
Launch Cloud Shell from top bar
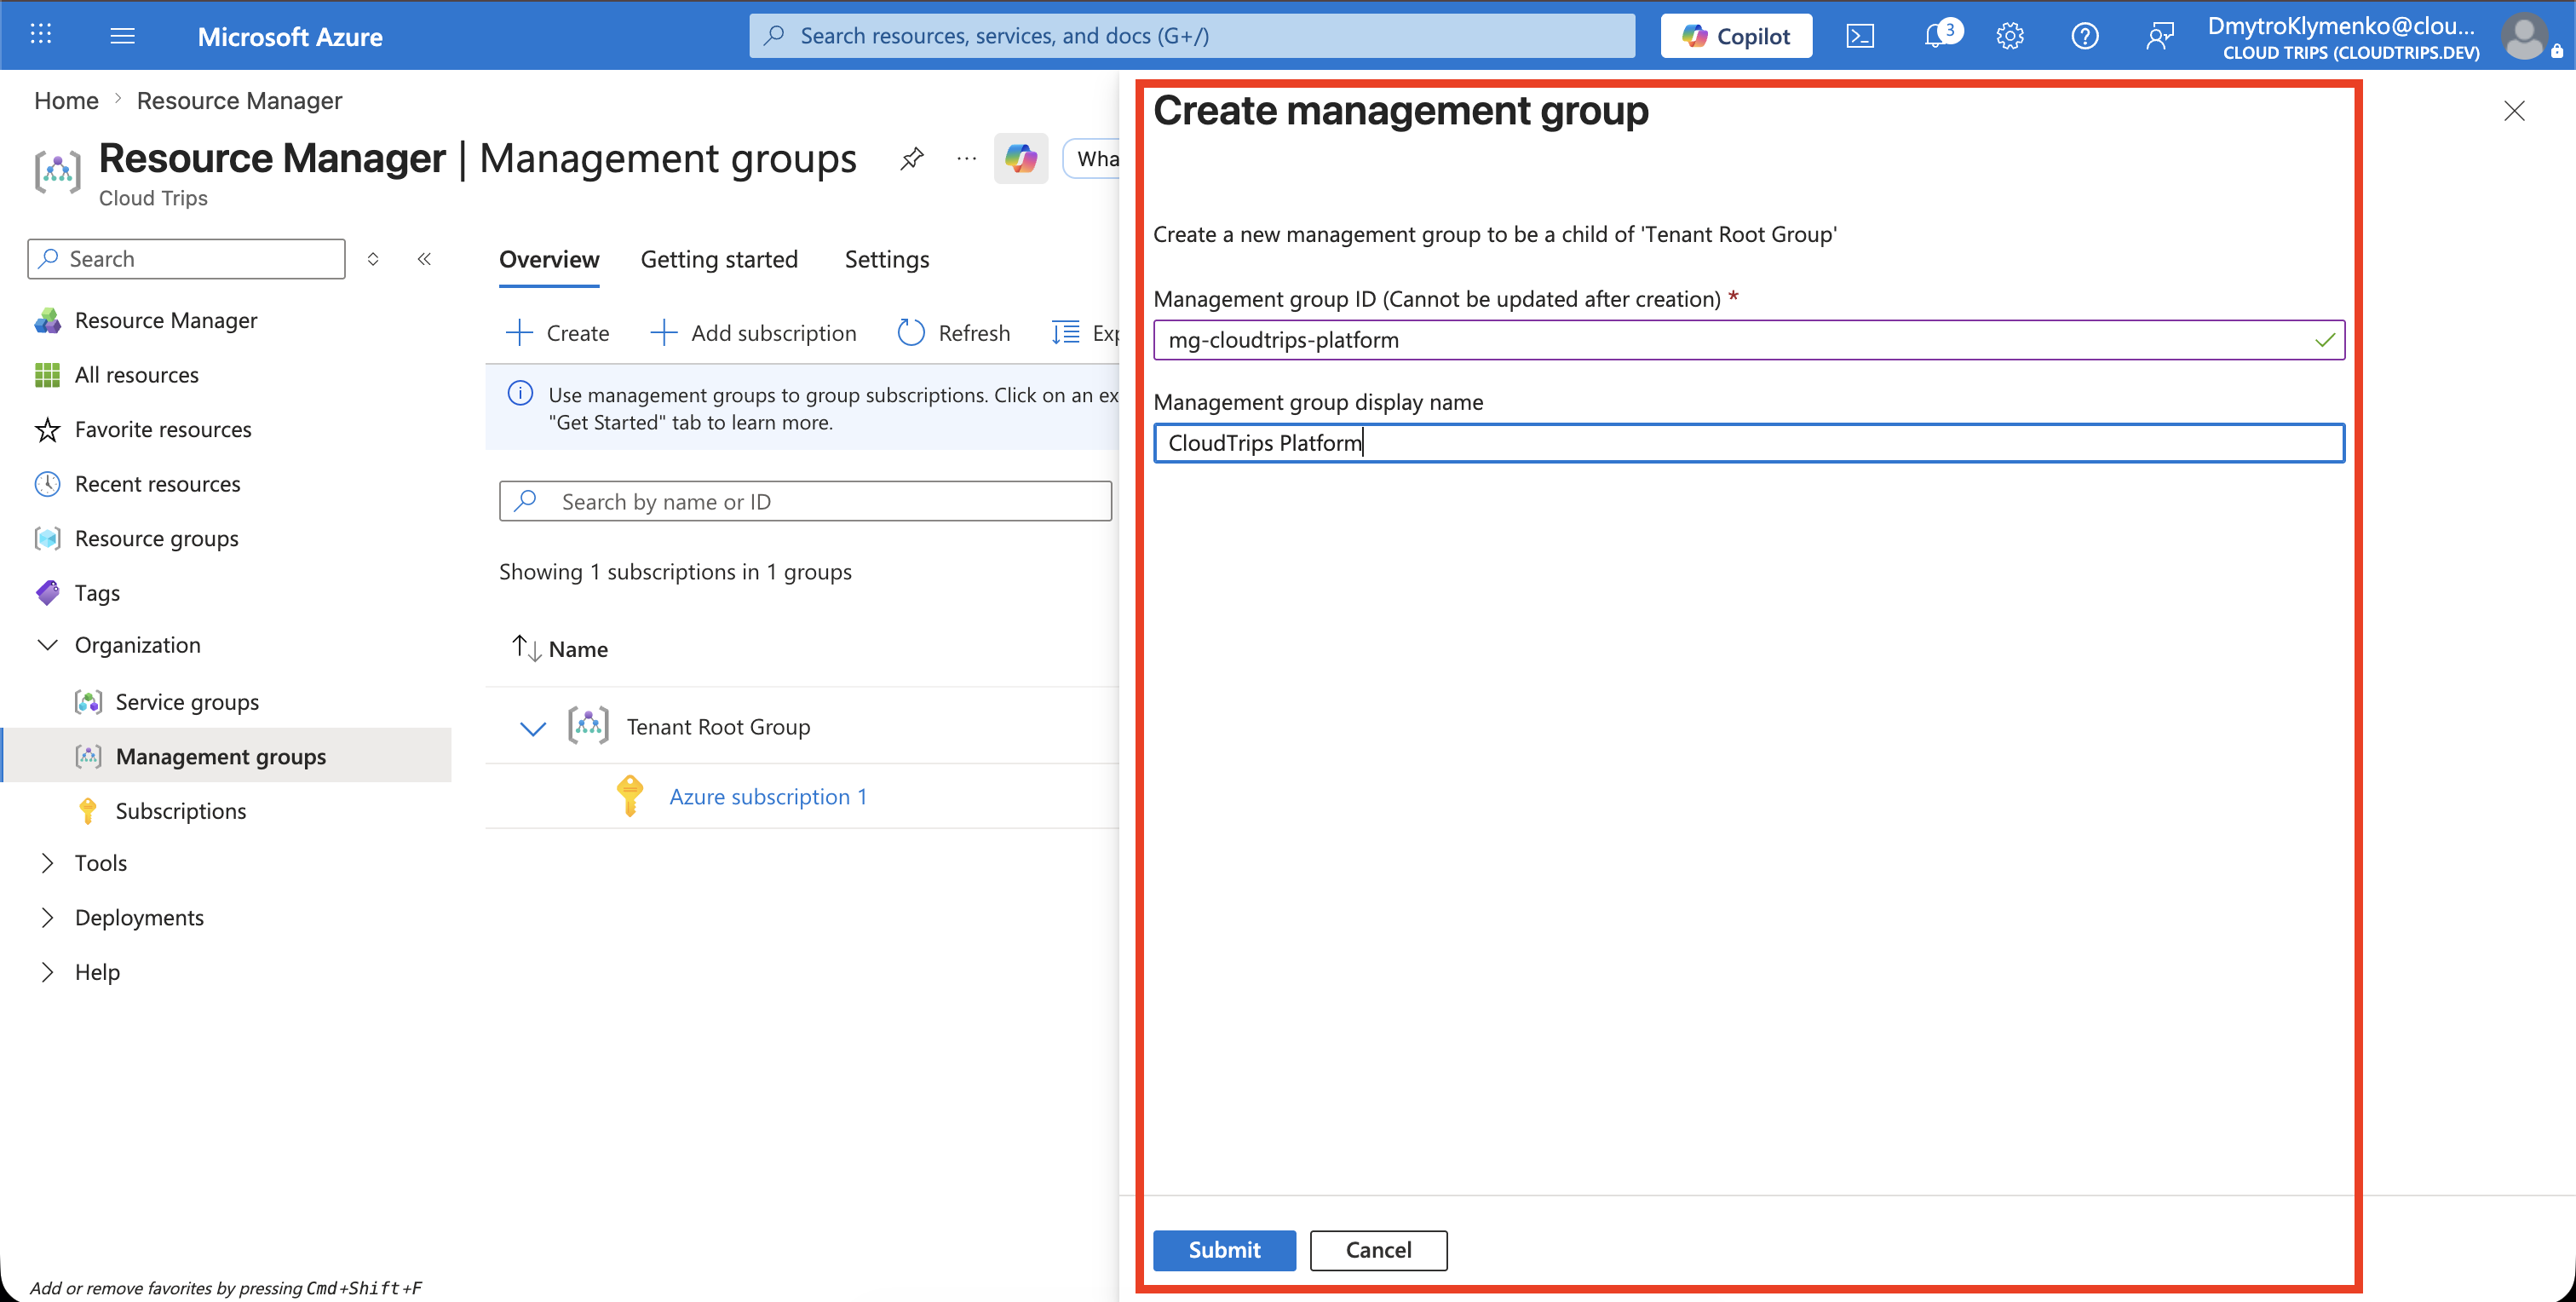1860,36
